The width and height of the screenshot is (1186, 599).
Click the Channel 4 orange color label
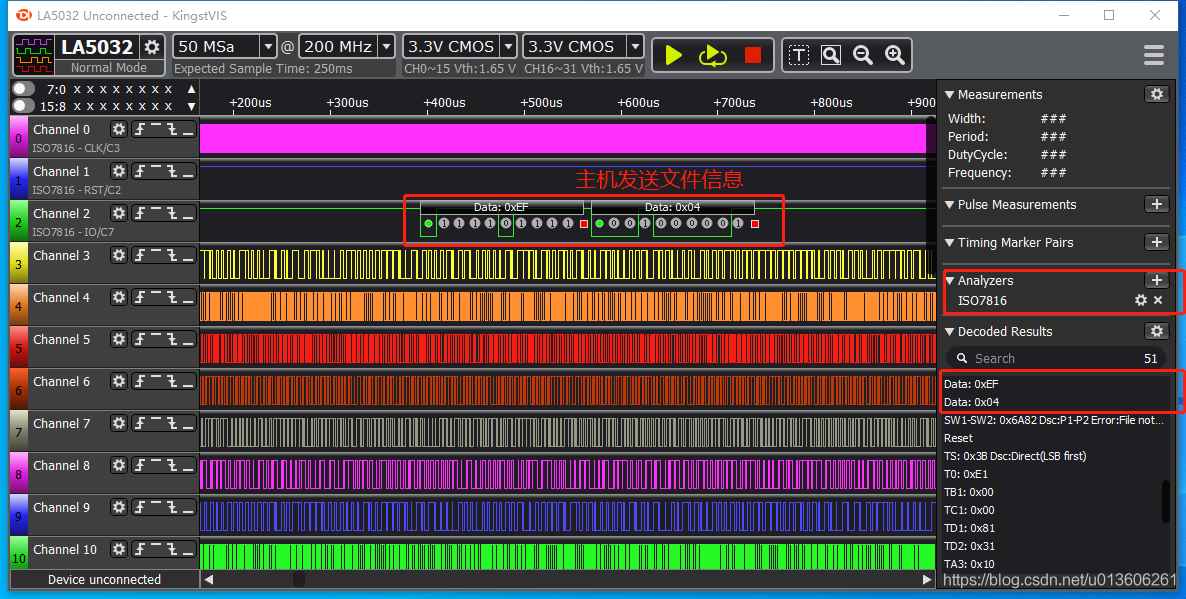tap(19, 305)
